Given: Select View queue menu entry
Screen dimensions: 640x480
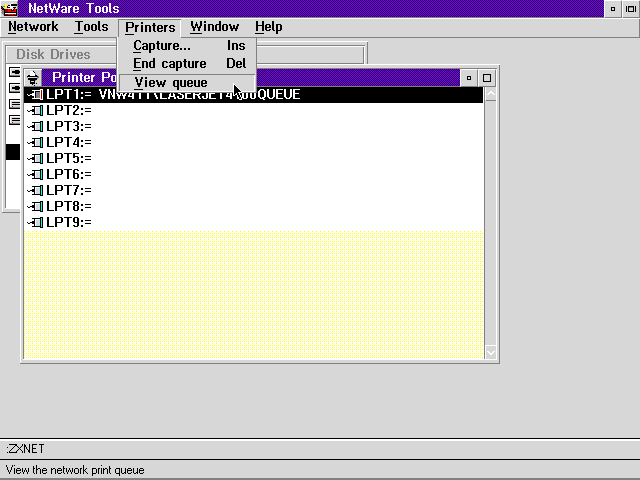Looking at the screenshot, I should [x=187, y=83].
